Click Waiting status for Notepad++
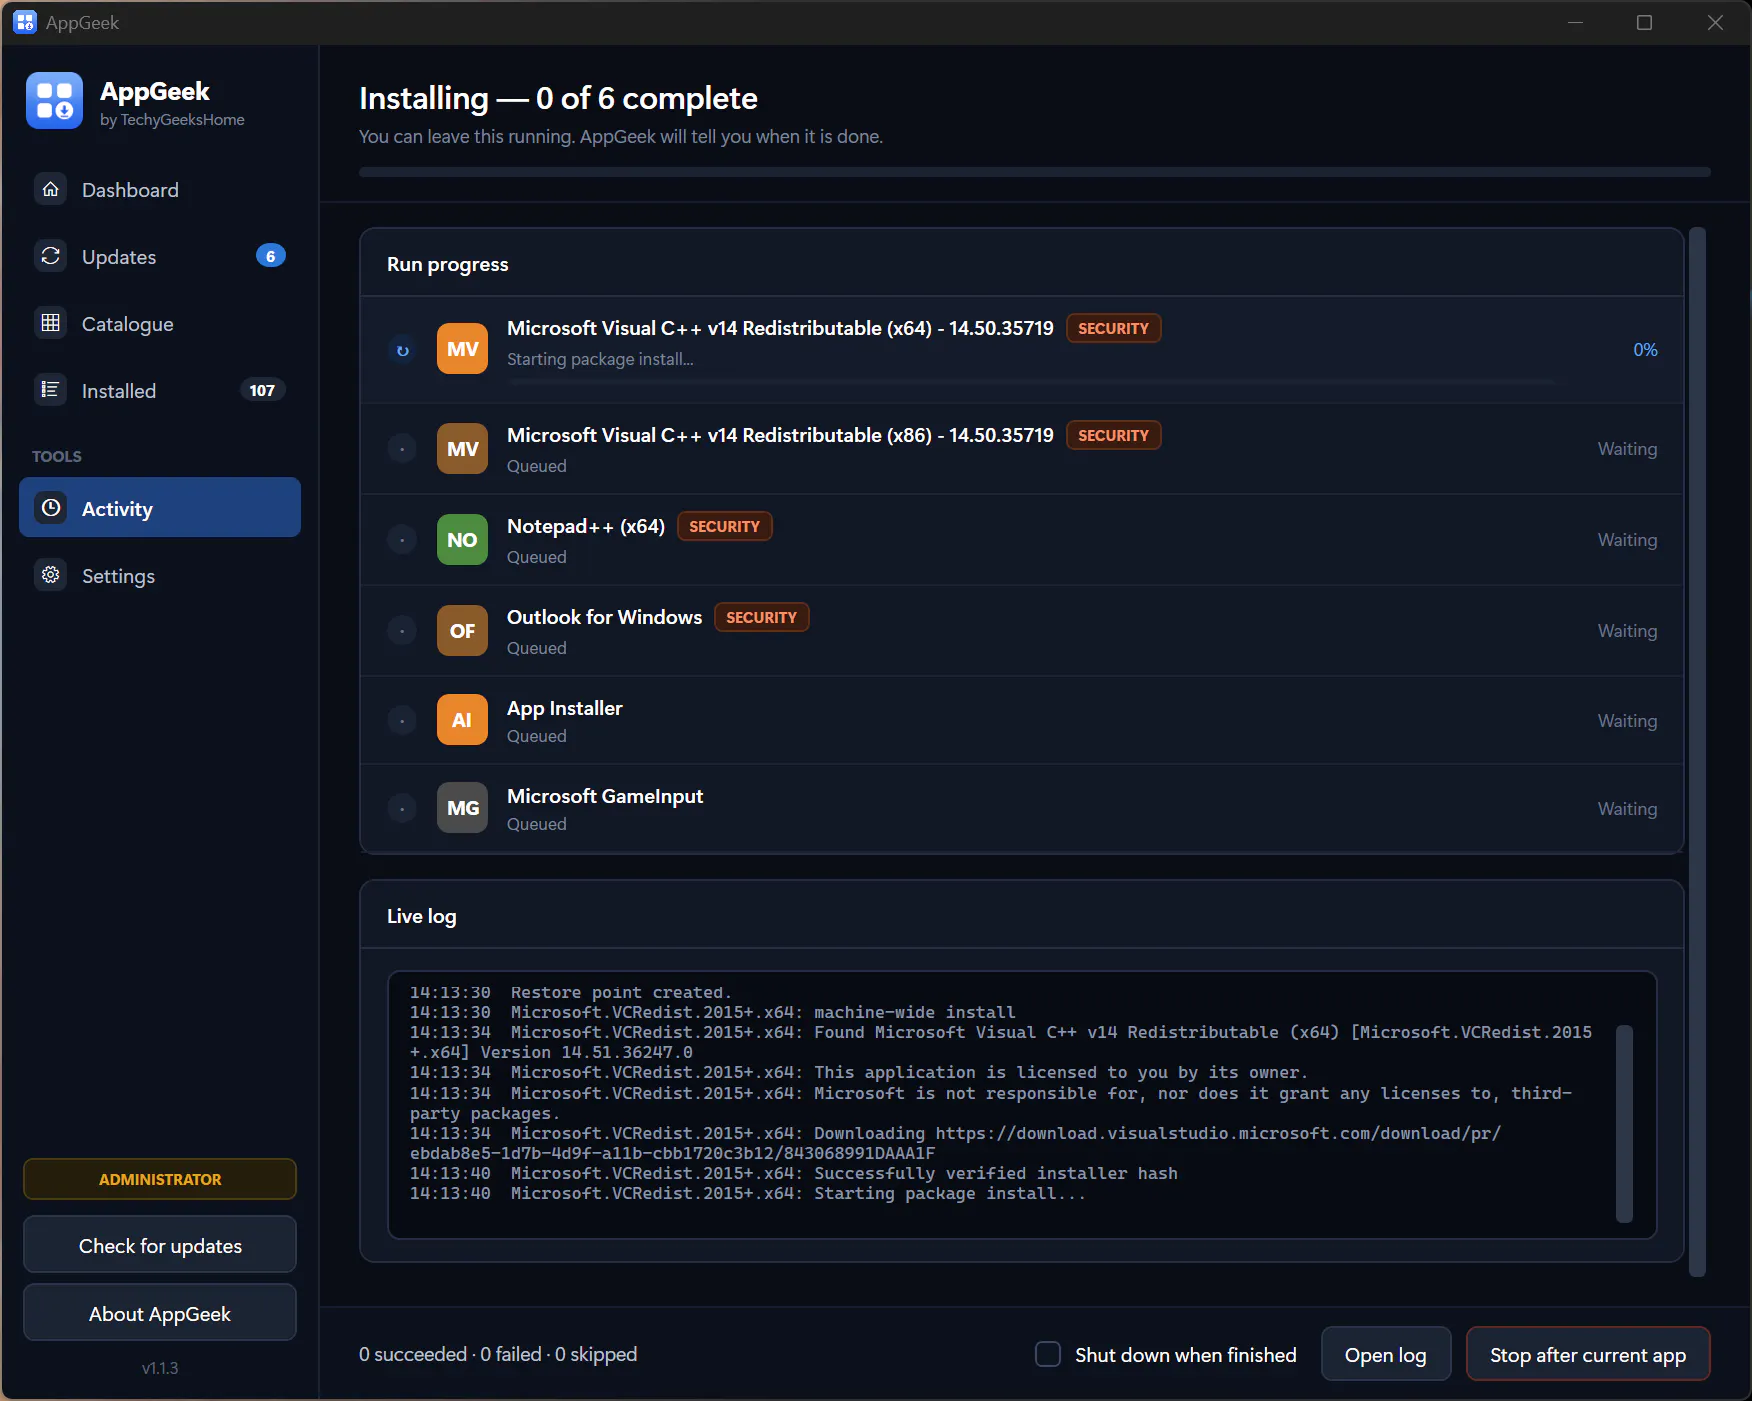This screenshot has height=1401, width=1752. (1627, 540)
